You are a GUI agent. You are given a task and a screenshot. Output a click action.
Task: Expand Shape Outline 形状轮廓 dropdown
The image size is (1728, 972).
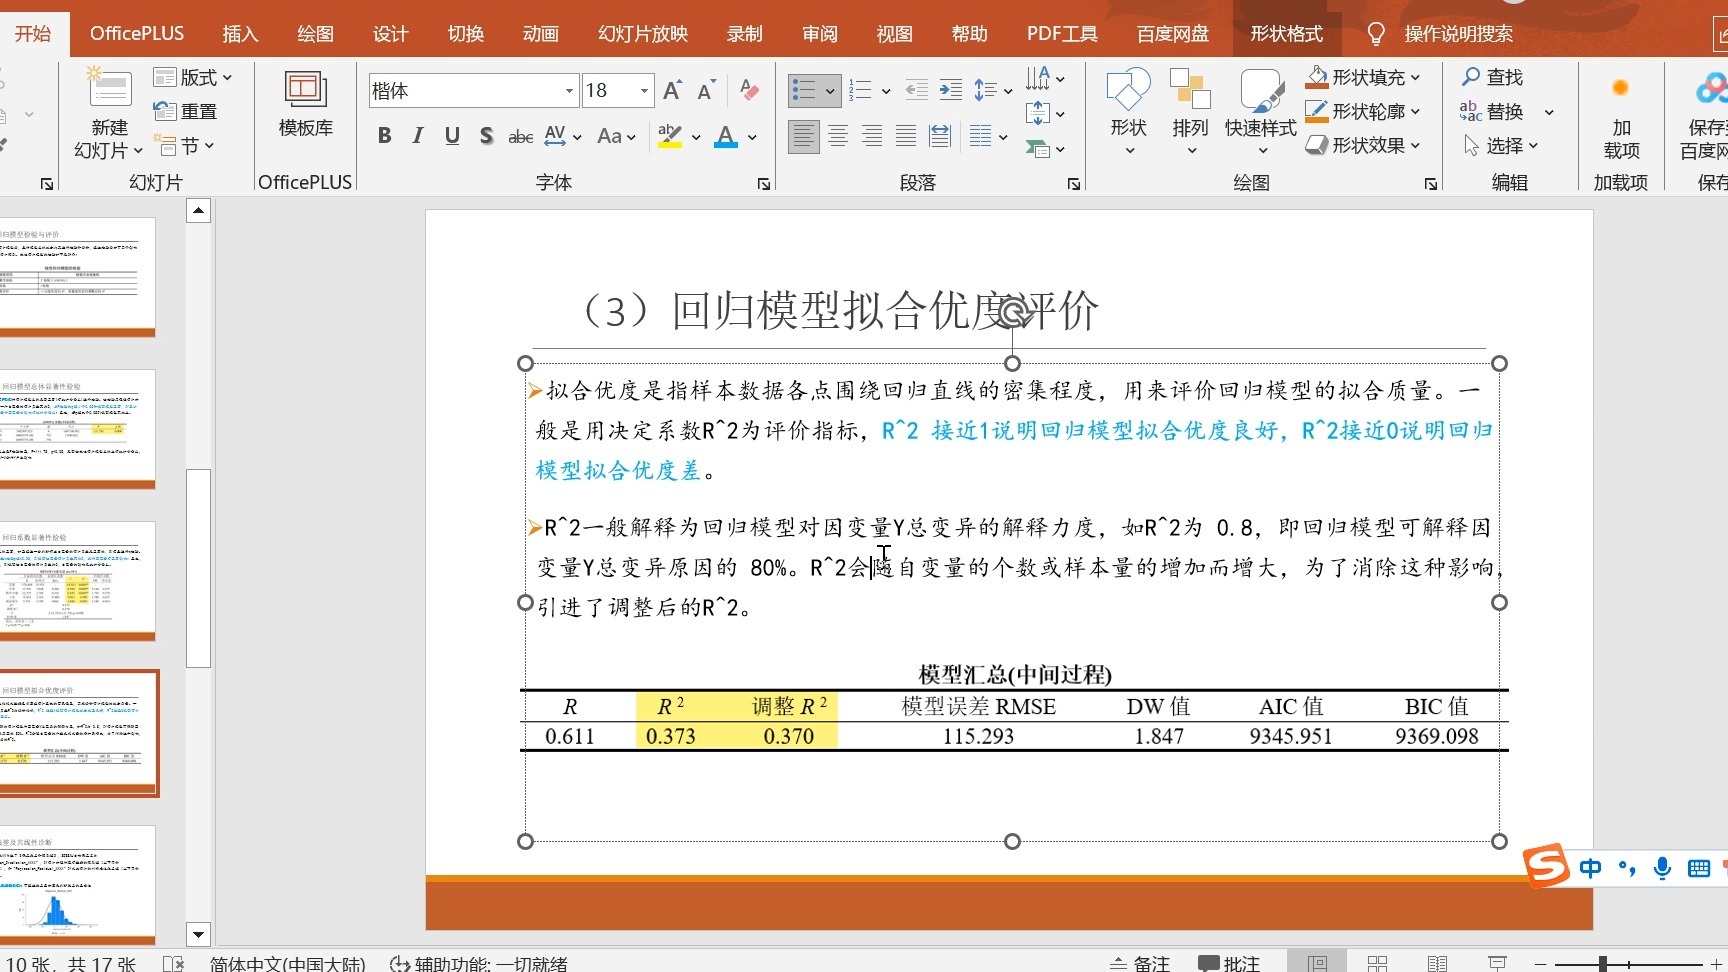(x=1415, y=111)
